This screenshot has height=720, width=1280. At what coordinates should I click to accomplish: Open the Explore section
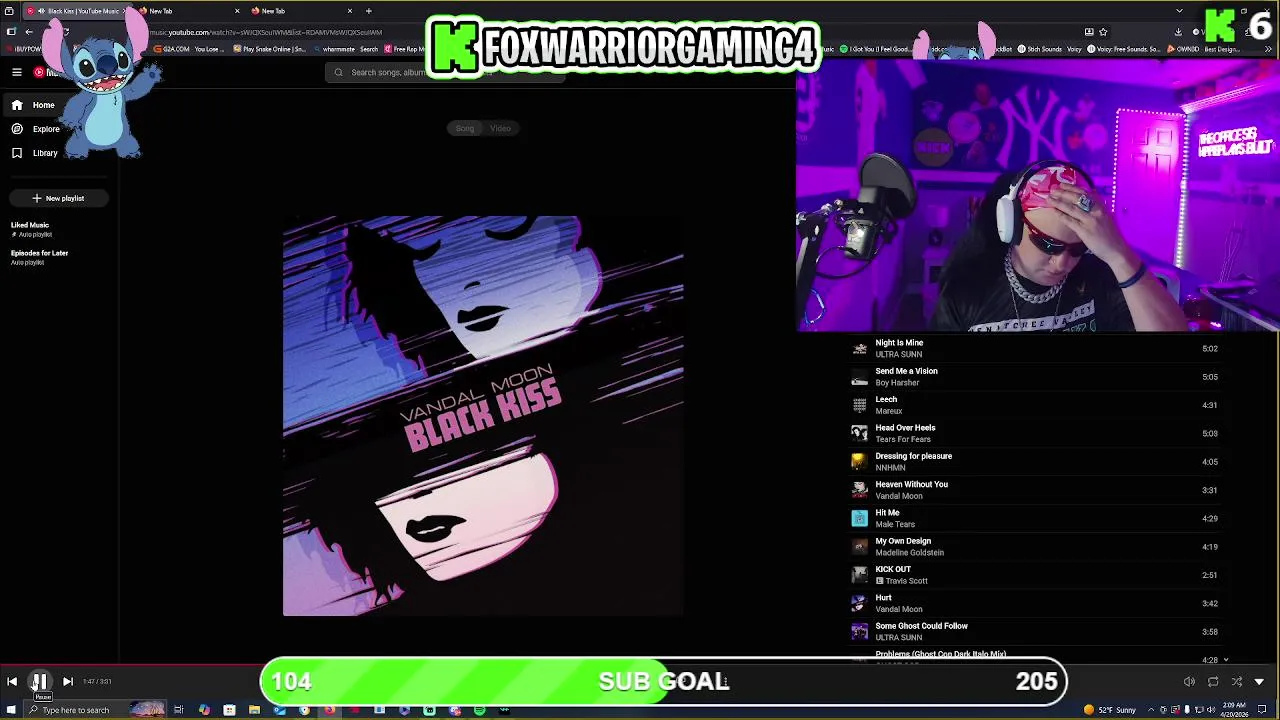57,129
